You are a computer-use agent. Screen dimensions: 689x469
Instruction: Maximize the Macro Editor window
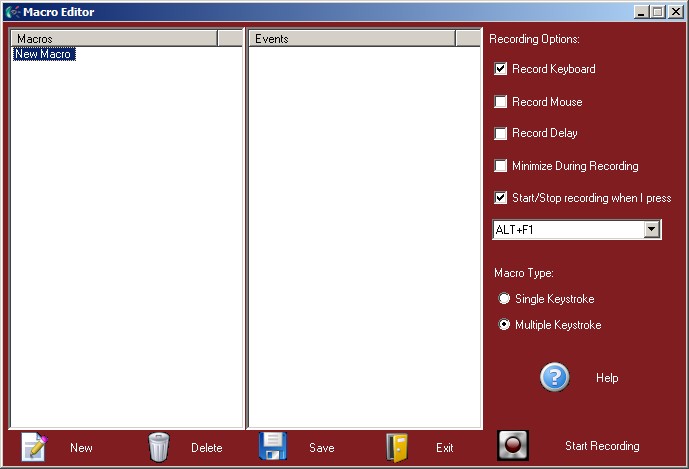[x=657, y=12]
